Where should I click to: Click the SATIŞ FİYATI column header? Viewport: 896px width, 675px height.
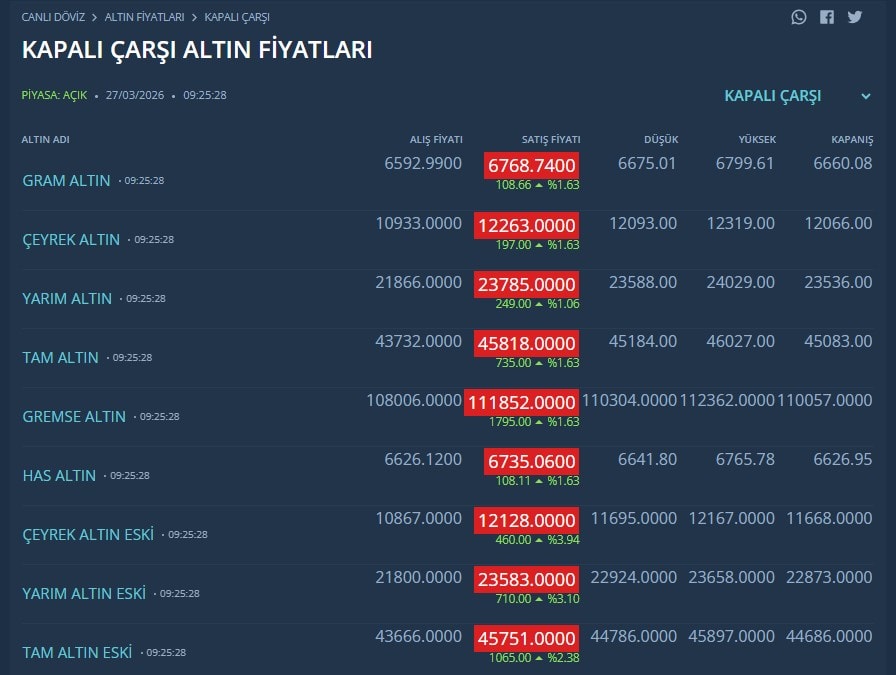[551, 140]
